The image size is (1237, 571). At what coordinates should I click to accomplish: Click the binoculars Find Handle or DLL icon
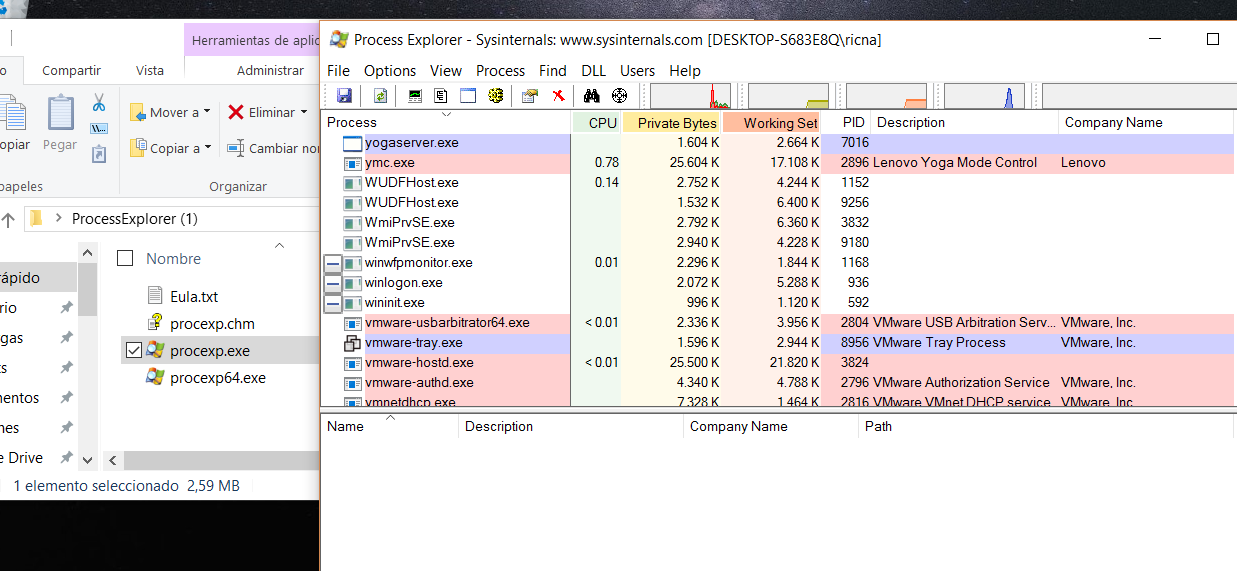pyautogui.click(x=591, y=96)
